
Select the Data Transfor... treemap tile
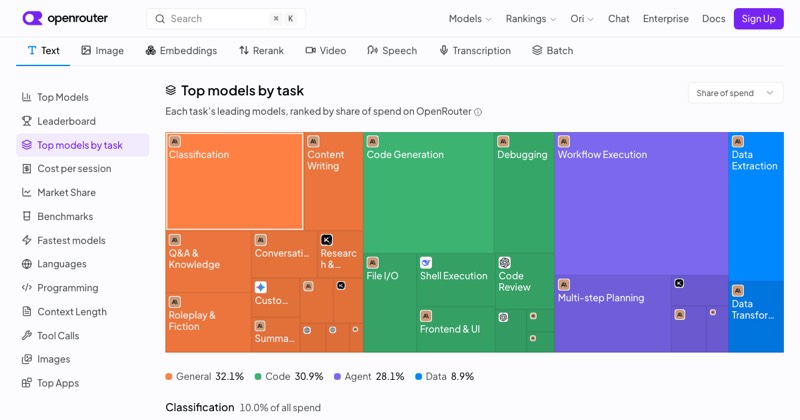(756, 316)
